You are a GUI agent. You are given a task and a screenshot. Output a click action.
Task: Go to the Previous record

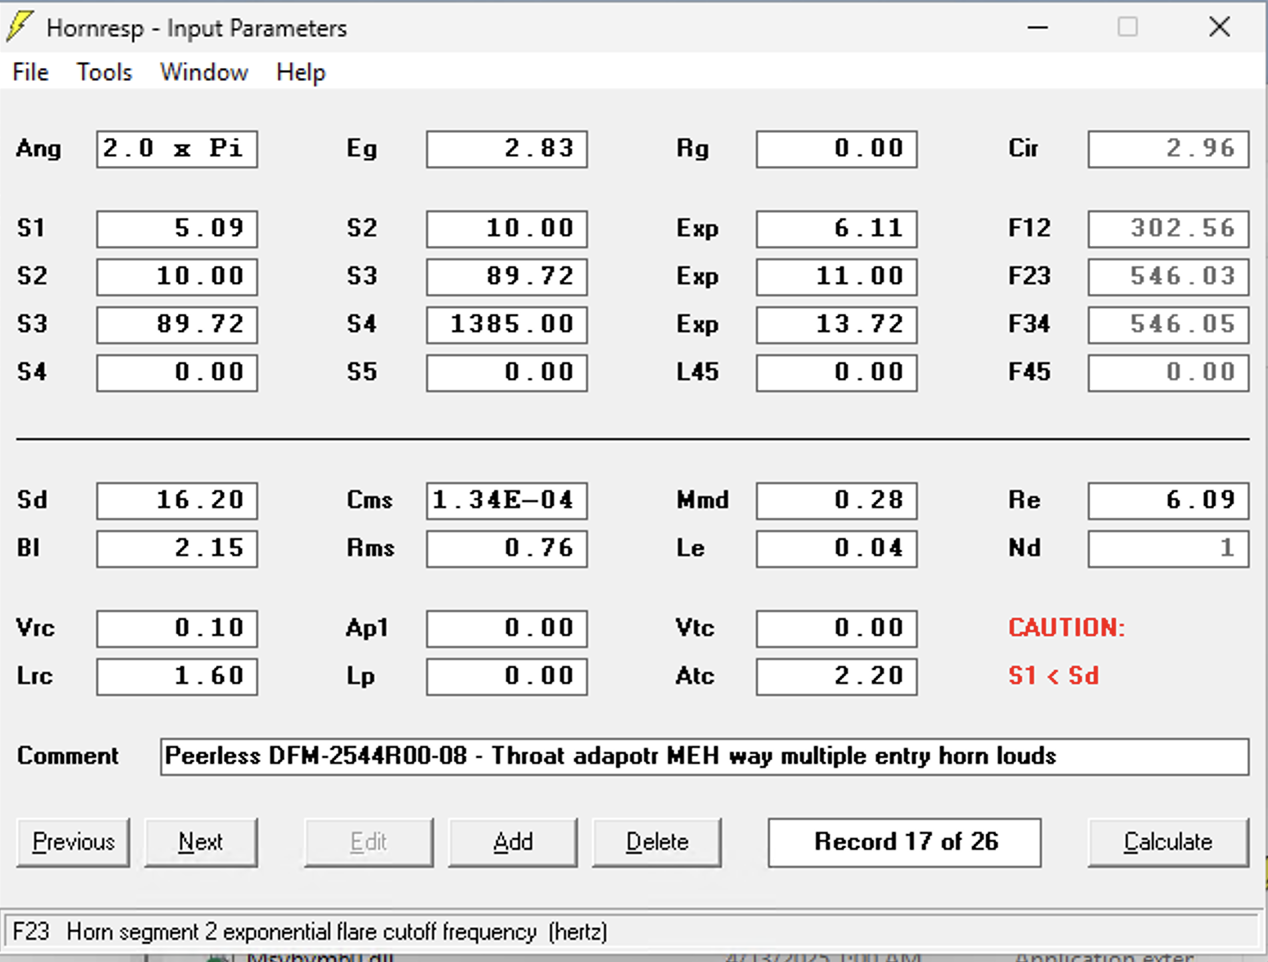click(74, 842)
